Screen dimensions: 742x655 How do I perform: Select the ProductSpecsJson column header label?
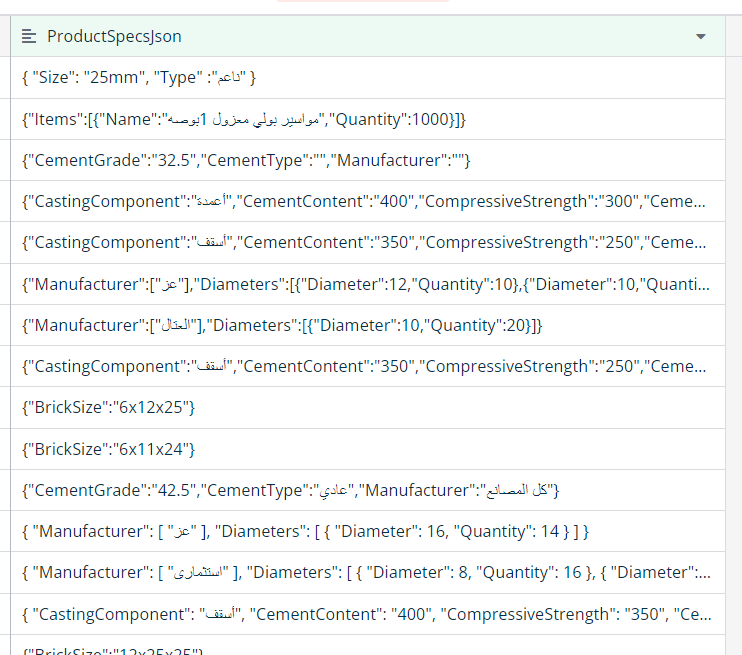[x=114, y=36]
